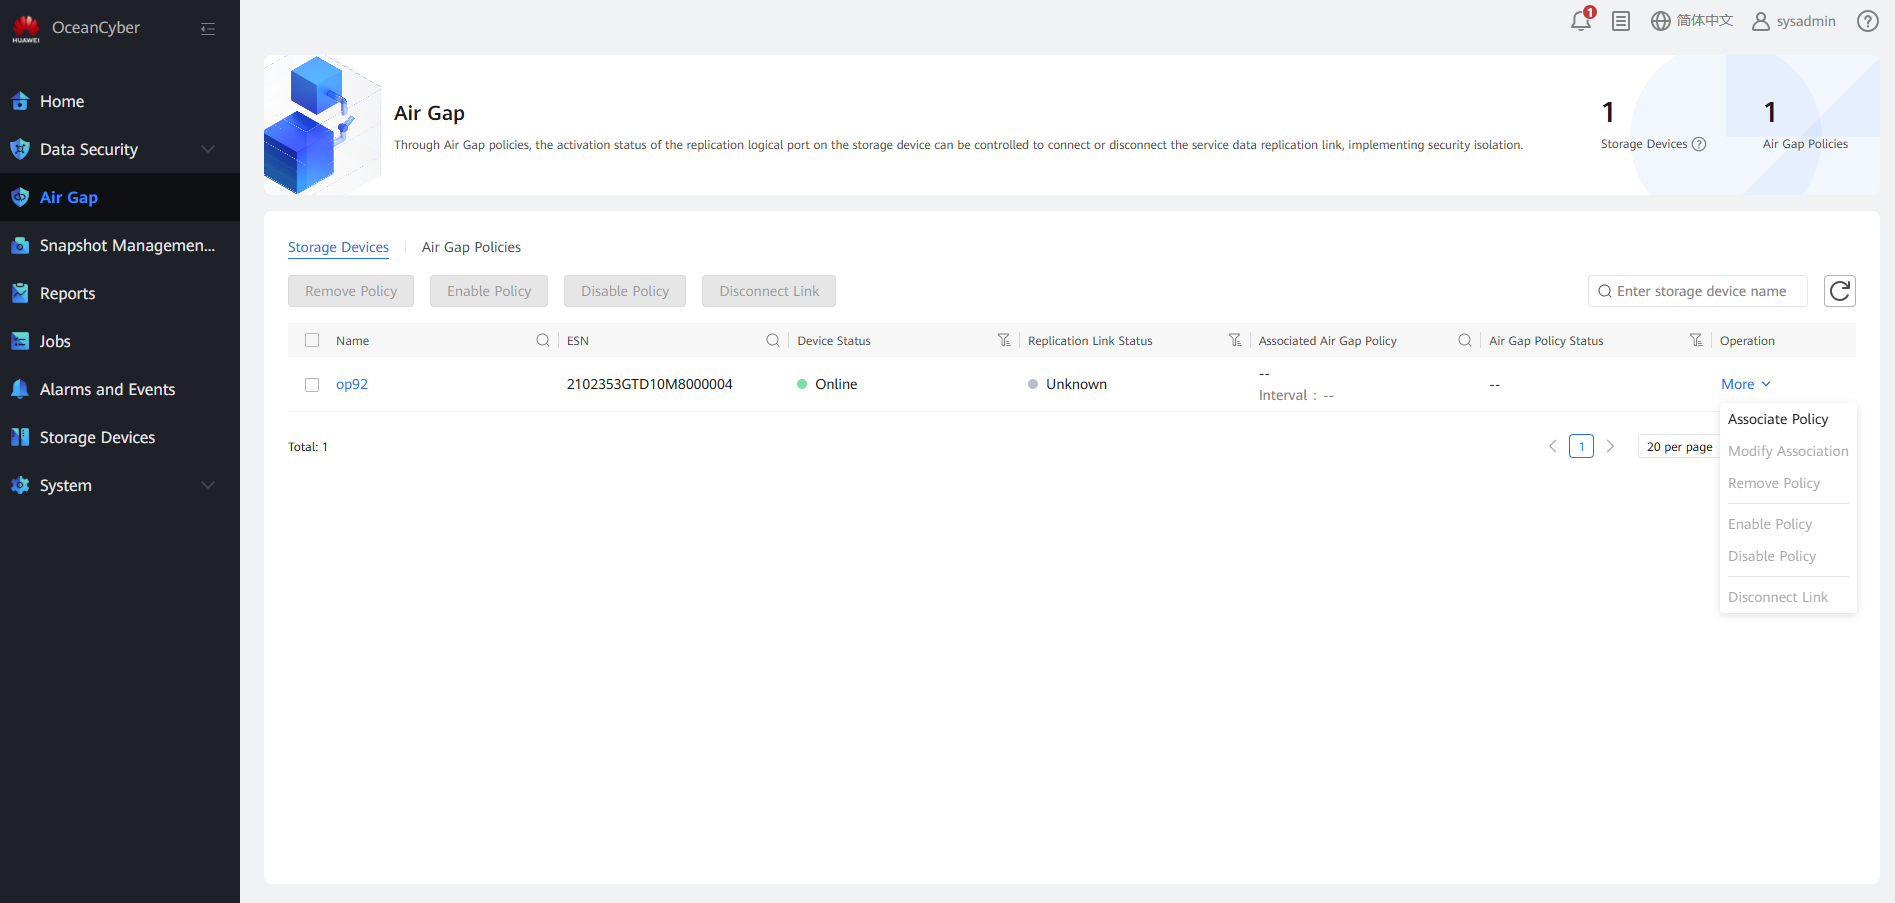
Task: Collapse the sidebar menu icon
Action: (208, 29)
